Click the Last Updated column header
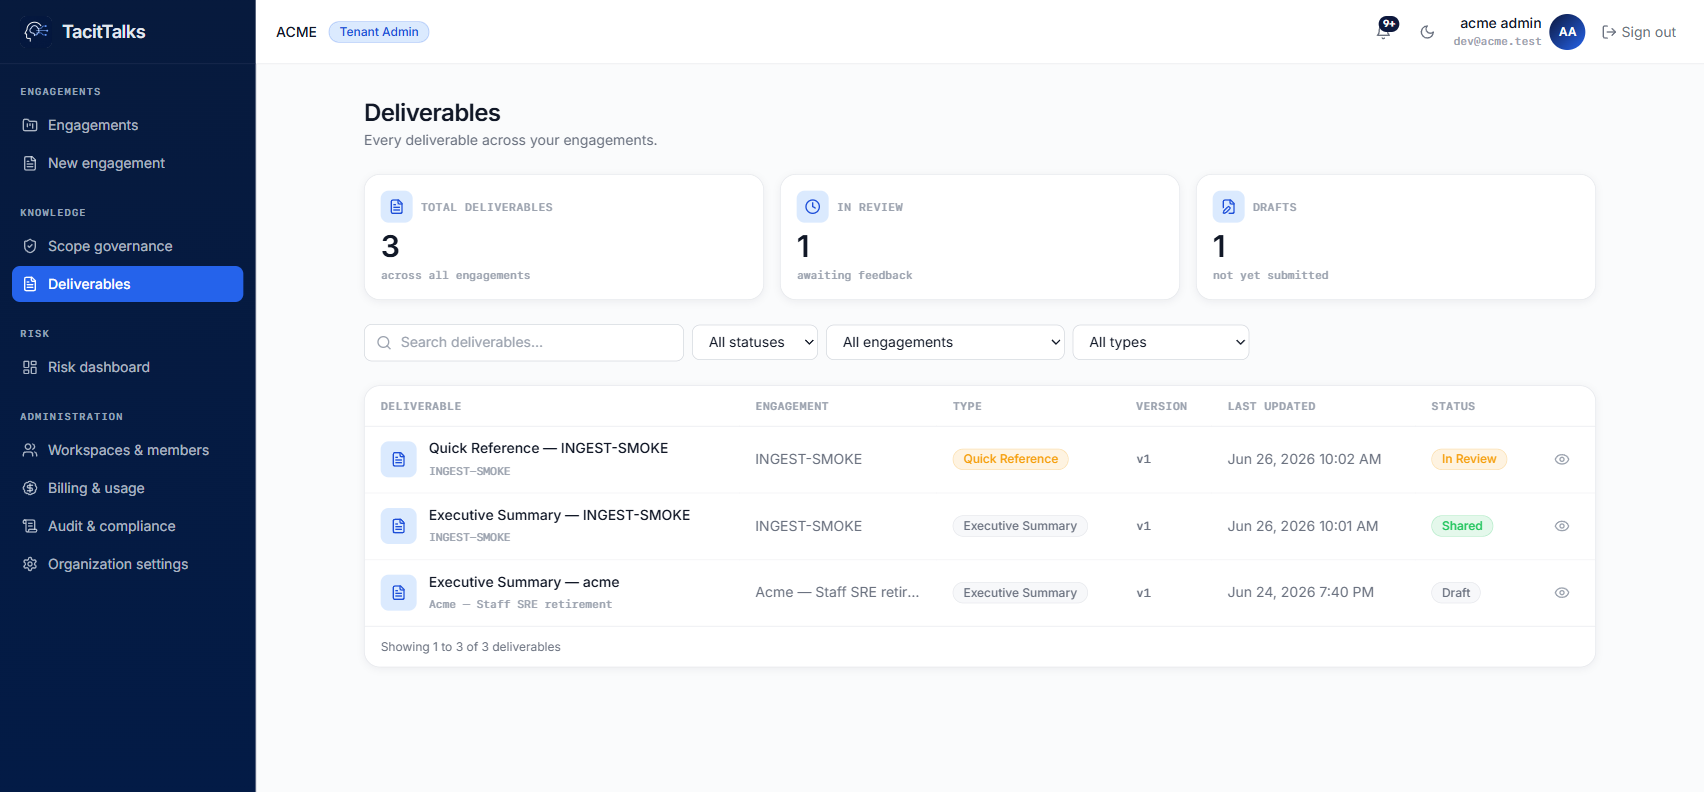This screenshot has height=792, width=1704. coord(1272,406)
